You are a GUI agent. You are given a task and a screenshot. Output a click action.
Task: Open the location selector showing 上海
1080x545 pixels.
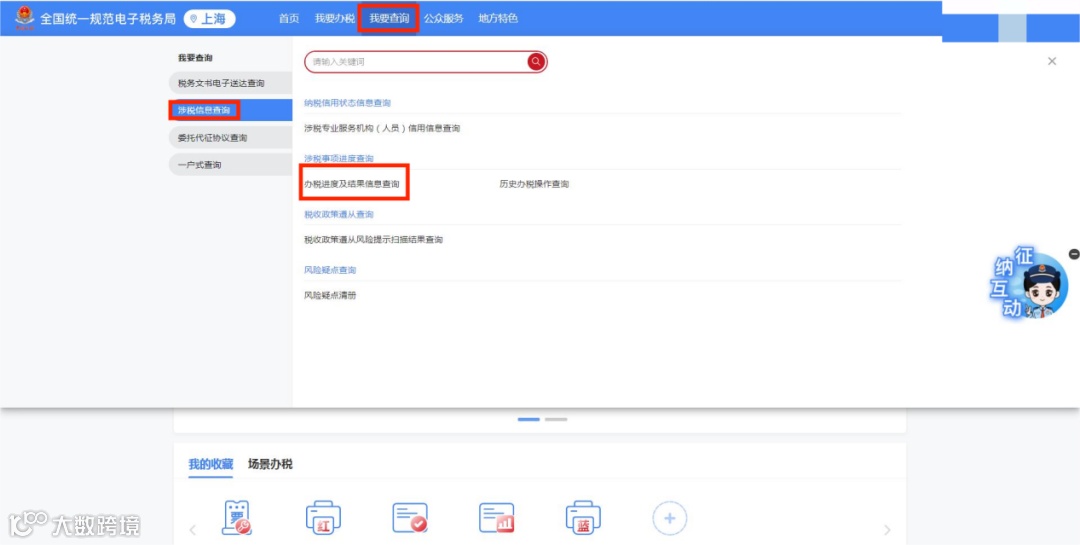click(x=209, y=19)
